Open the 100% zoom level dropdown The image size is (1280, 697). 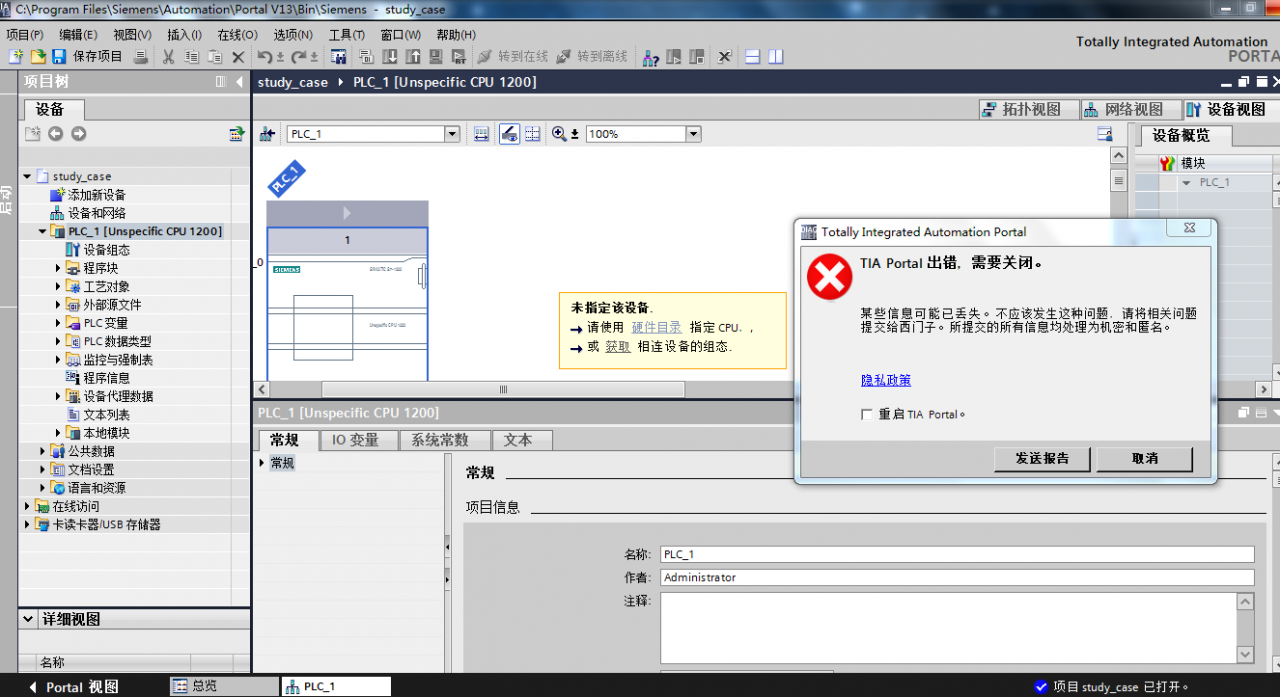coord(693,134)
